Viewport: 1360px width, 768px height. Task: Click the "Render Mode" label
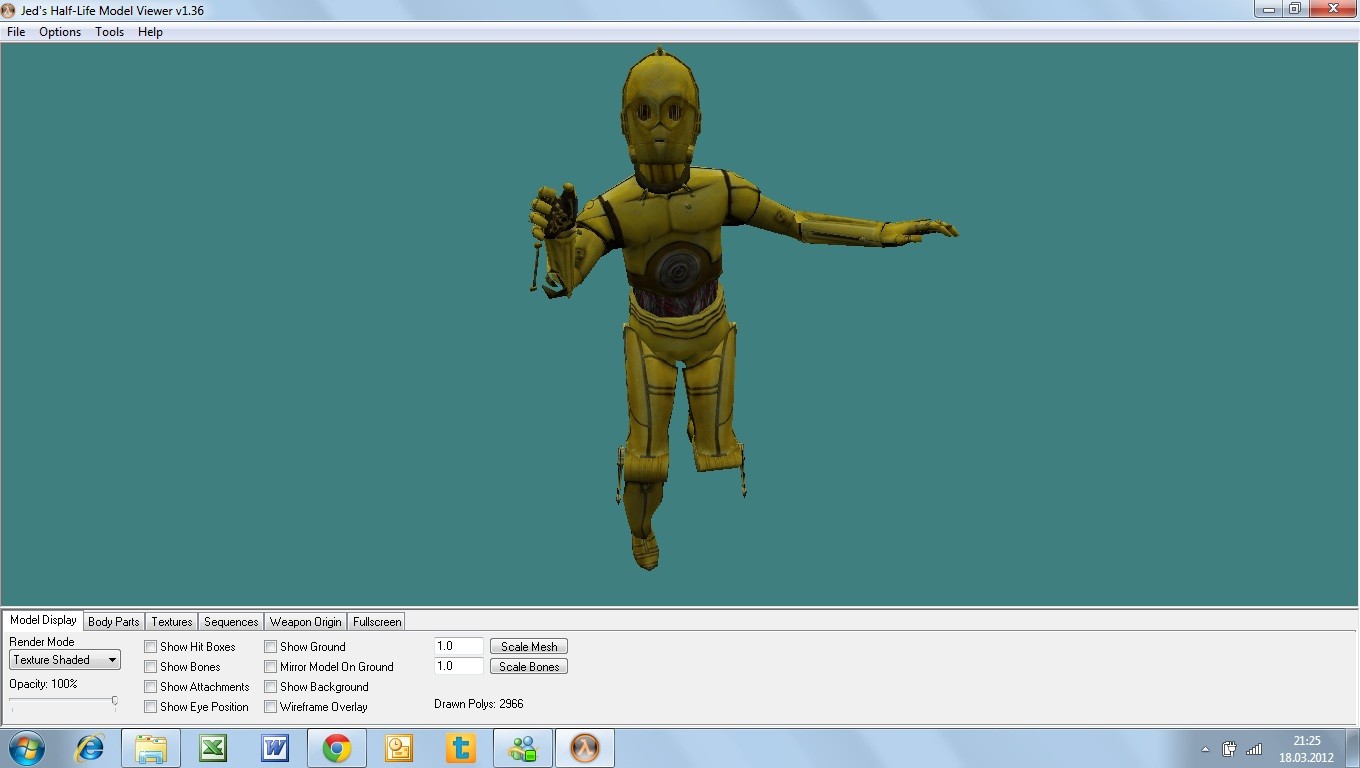coord(42,642)
